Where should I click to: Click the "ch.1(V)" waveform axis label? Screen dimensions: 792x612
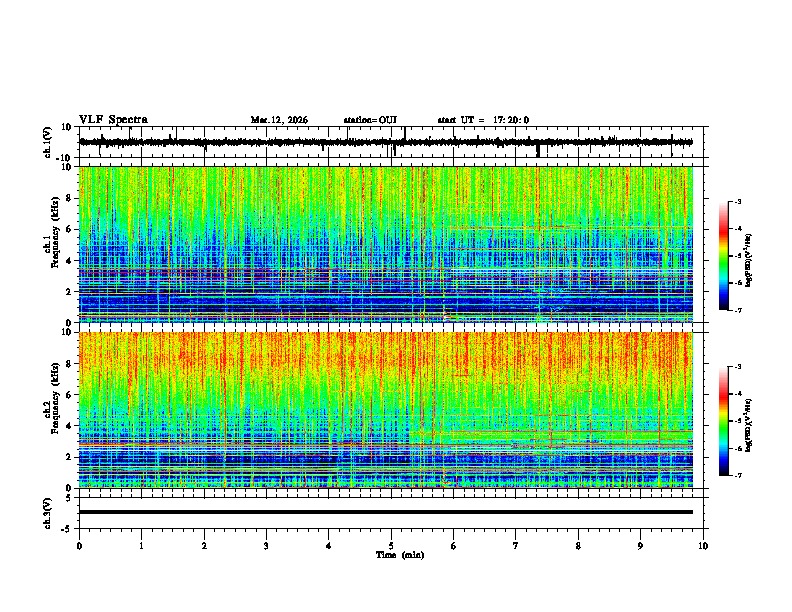[48, 142]
